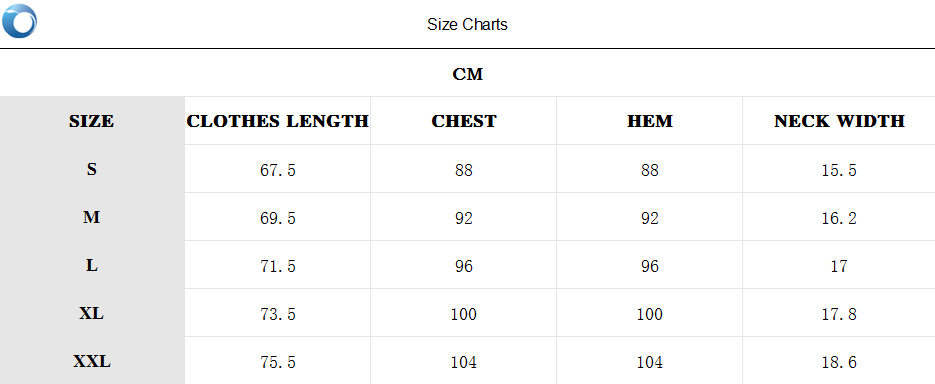Click the NECK WIDTH column header
This screenshot has height=384, width=935.
(840, 121)
